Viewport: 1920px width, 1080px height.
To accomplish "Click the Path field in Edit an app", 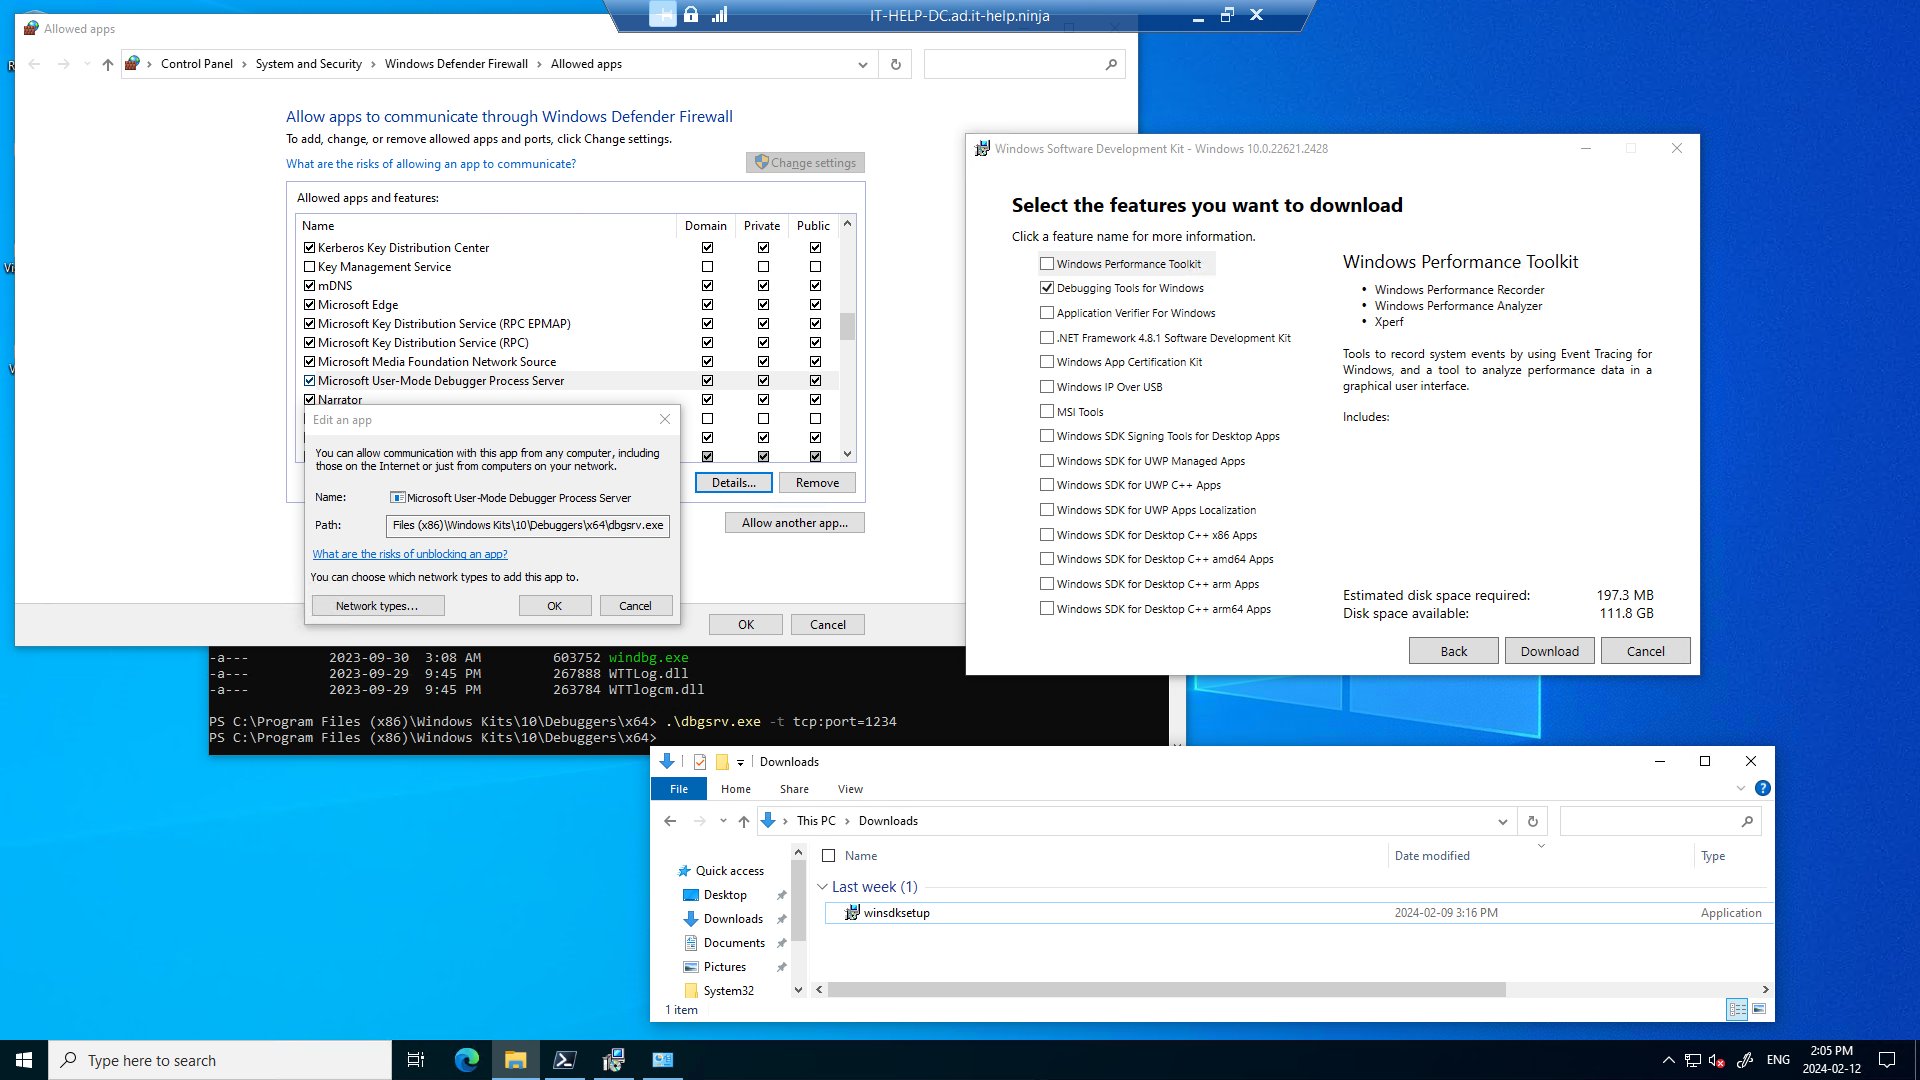I will pos(527,525).
